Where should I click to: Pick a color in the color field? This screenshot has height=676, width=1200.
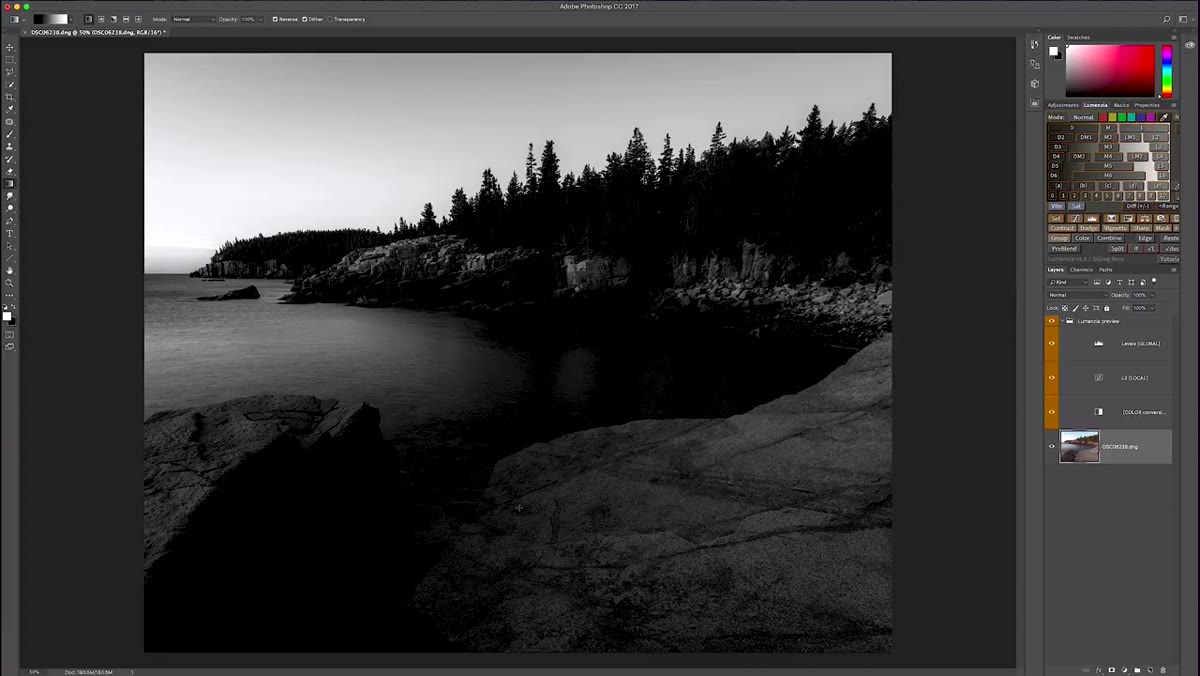[x=1110, y=70]
